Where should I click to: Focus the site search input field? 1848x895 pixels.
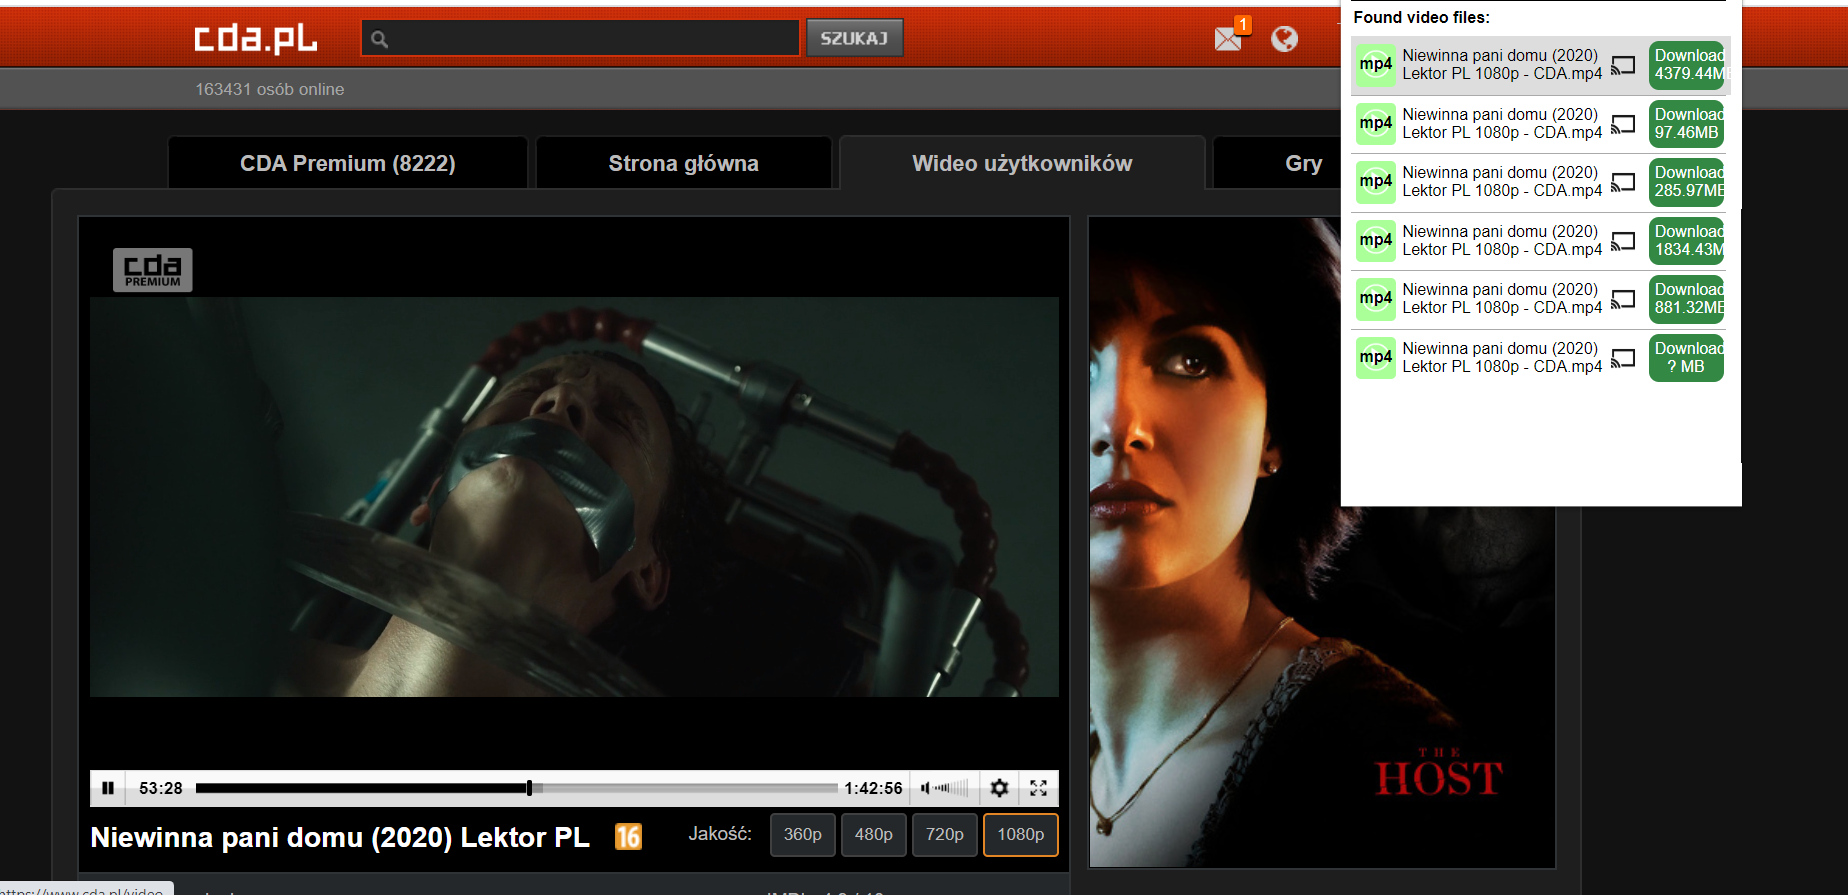(x=580, y=38)
